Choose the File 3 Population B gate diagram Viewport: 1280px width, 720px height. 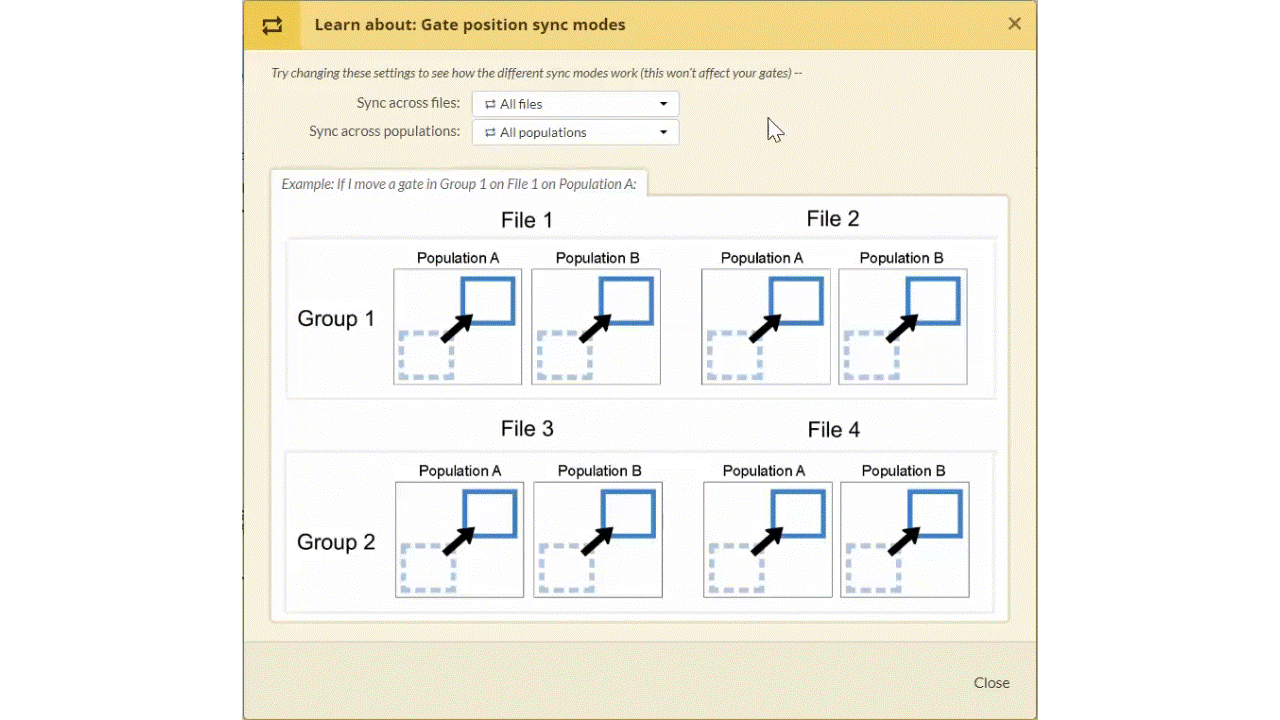[597, 540]
